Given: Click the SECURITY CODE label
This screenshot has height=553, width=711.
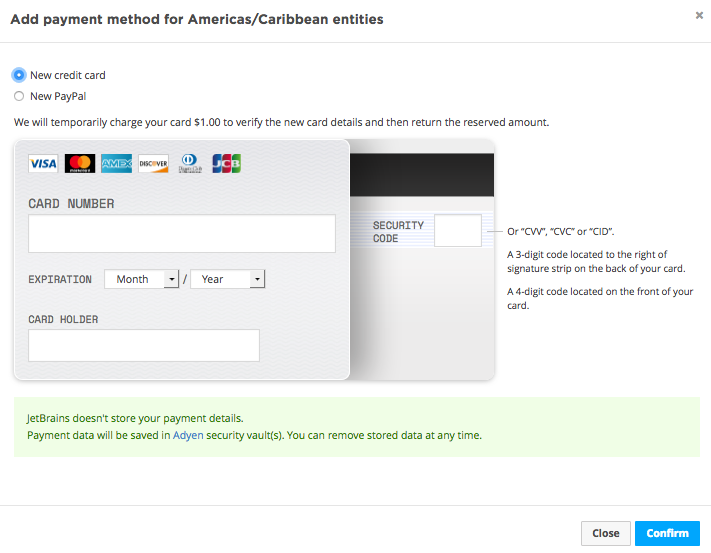Looking at the screenshot, I should (398, 232).
